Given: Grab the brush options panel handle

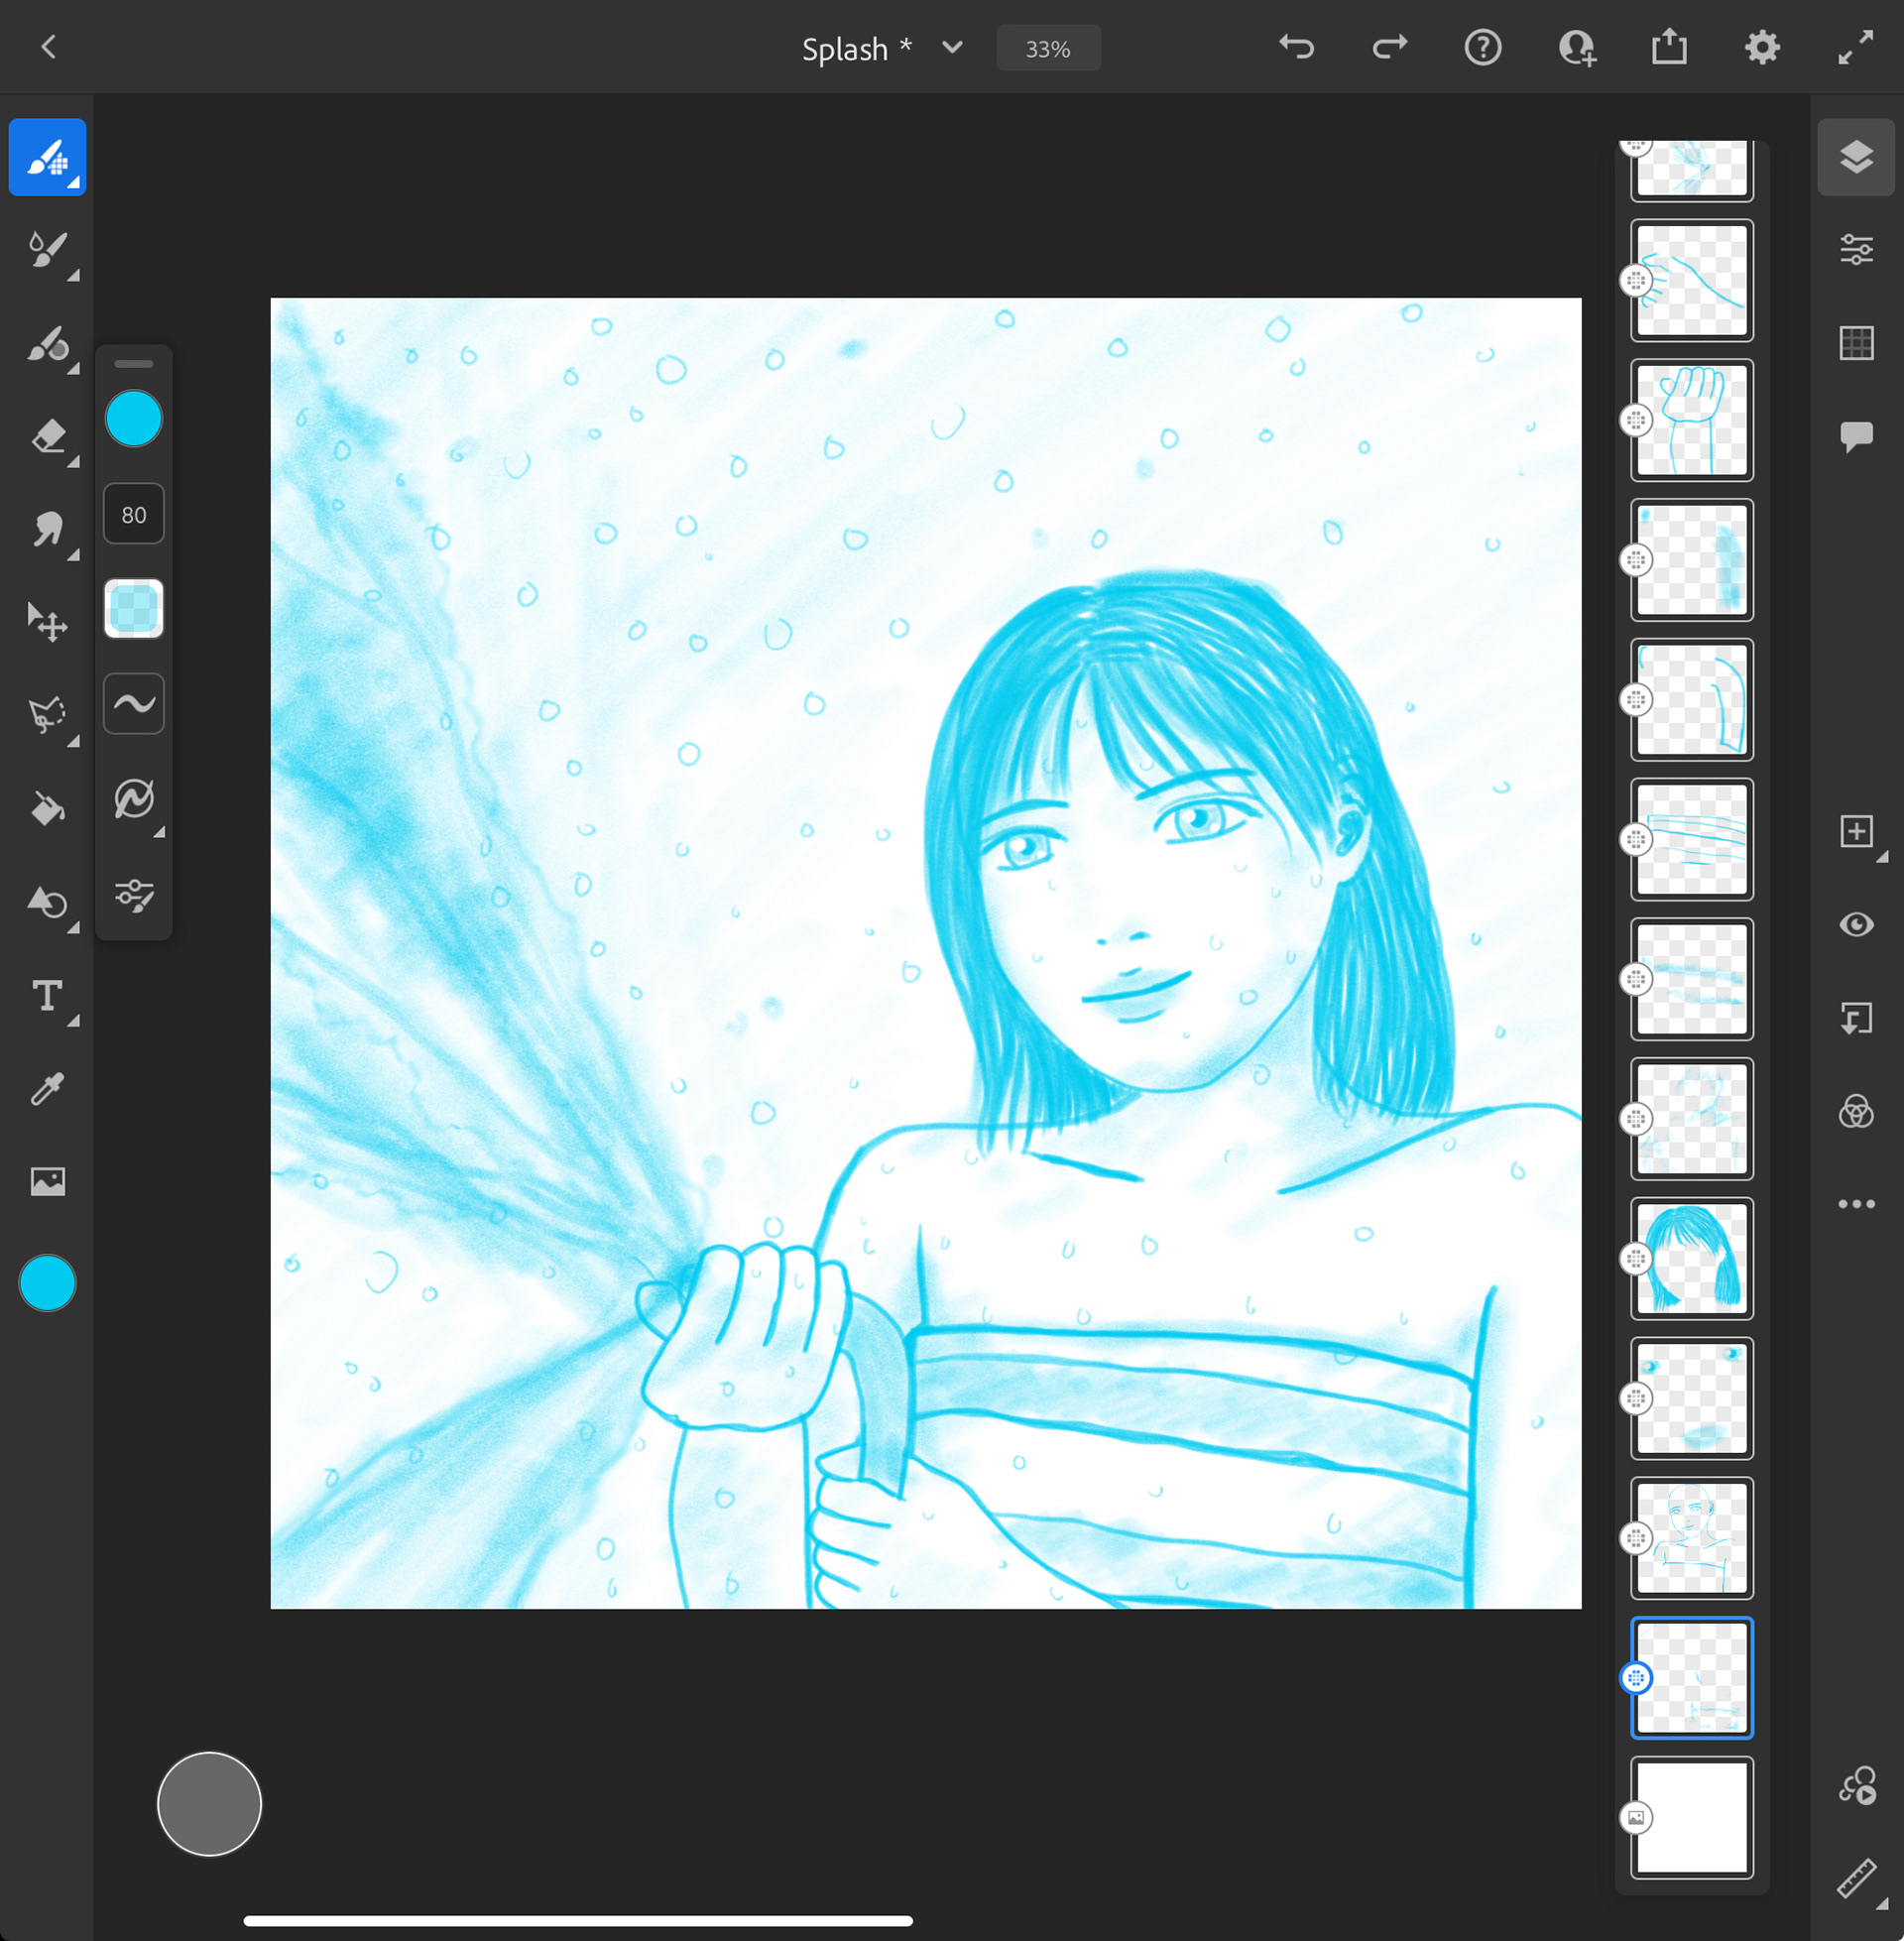Looking at the screenshot, I should point(134,364).
